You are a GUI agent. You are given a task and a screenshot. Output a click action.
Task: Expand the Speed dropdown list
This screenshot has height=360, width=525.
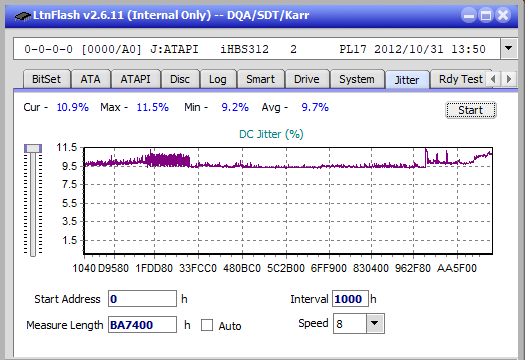pos(375,323)
